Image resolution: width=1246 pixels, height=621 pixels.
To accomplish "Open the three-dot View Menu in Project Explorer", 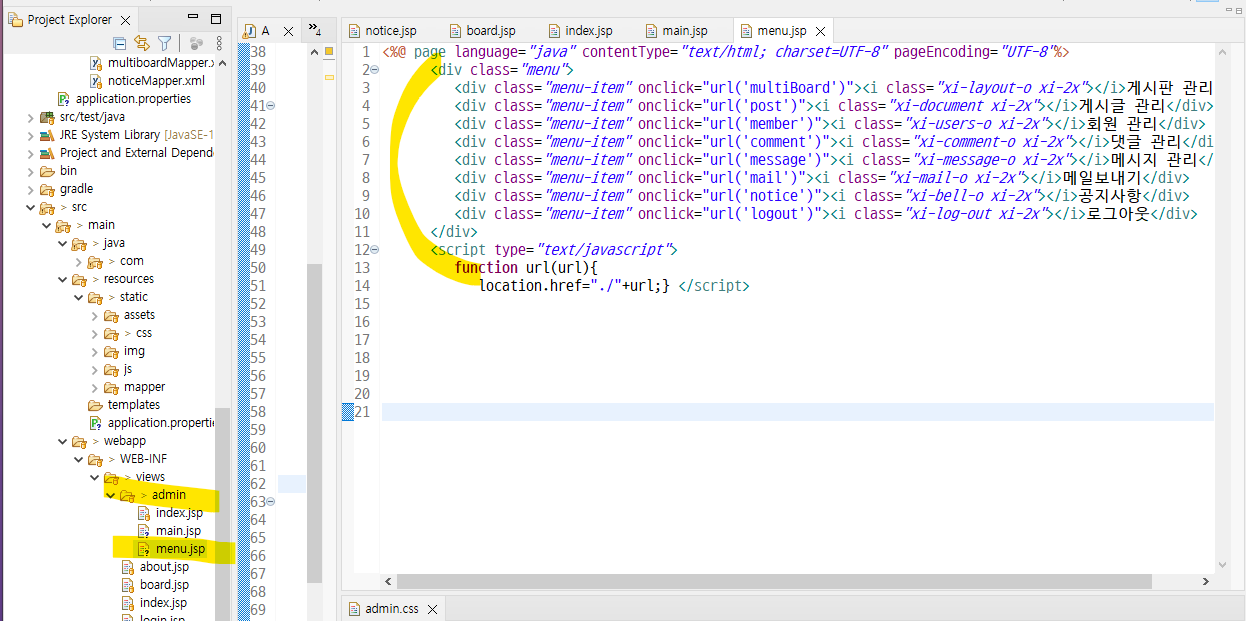I will pos(219,43).
